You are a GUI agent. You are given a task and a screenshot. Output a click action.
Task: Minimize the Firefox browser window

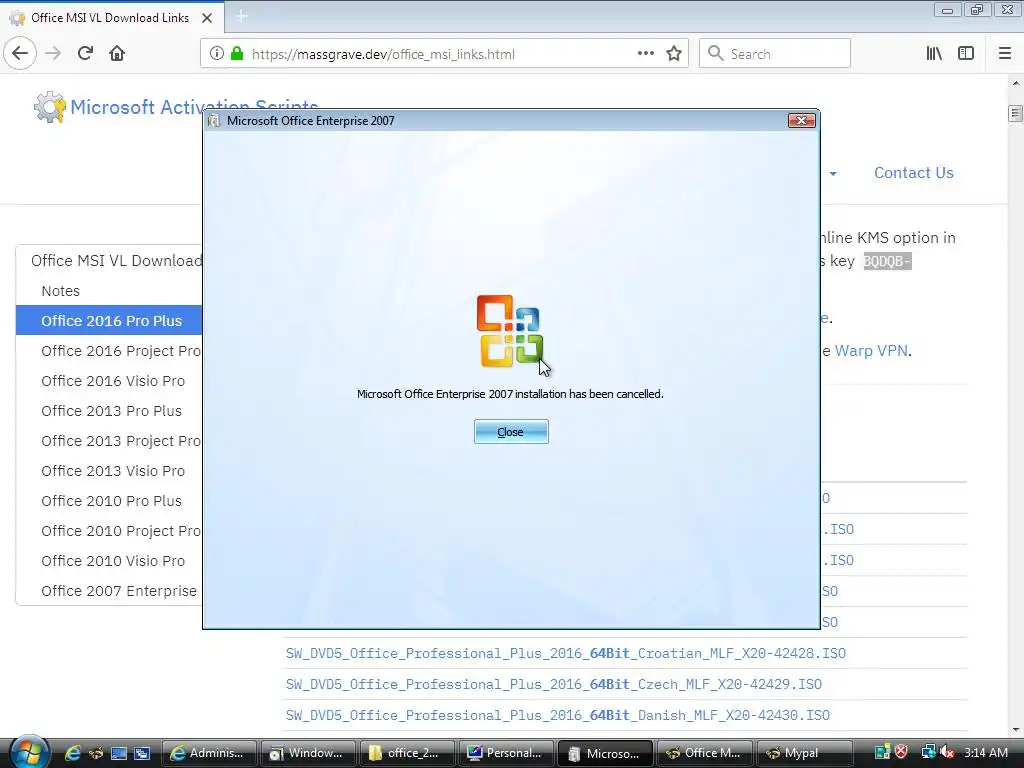[947, 10]
